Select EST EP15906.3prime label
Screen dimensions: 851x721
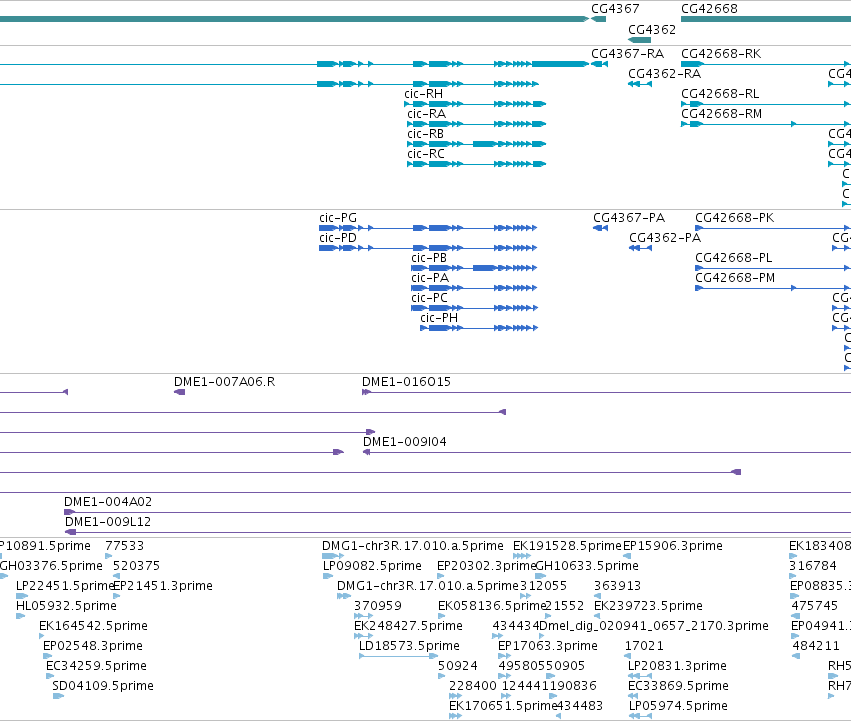click(673, 546)
